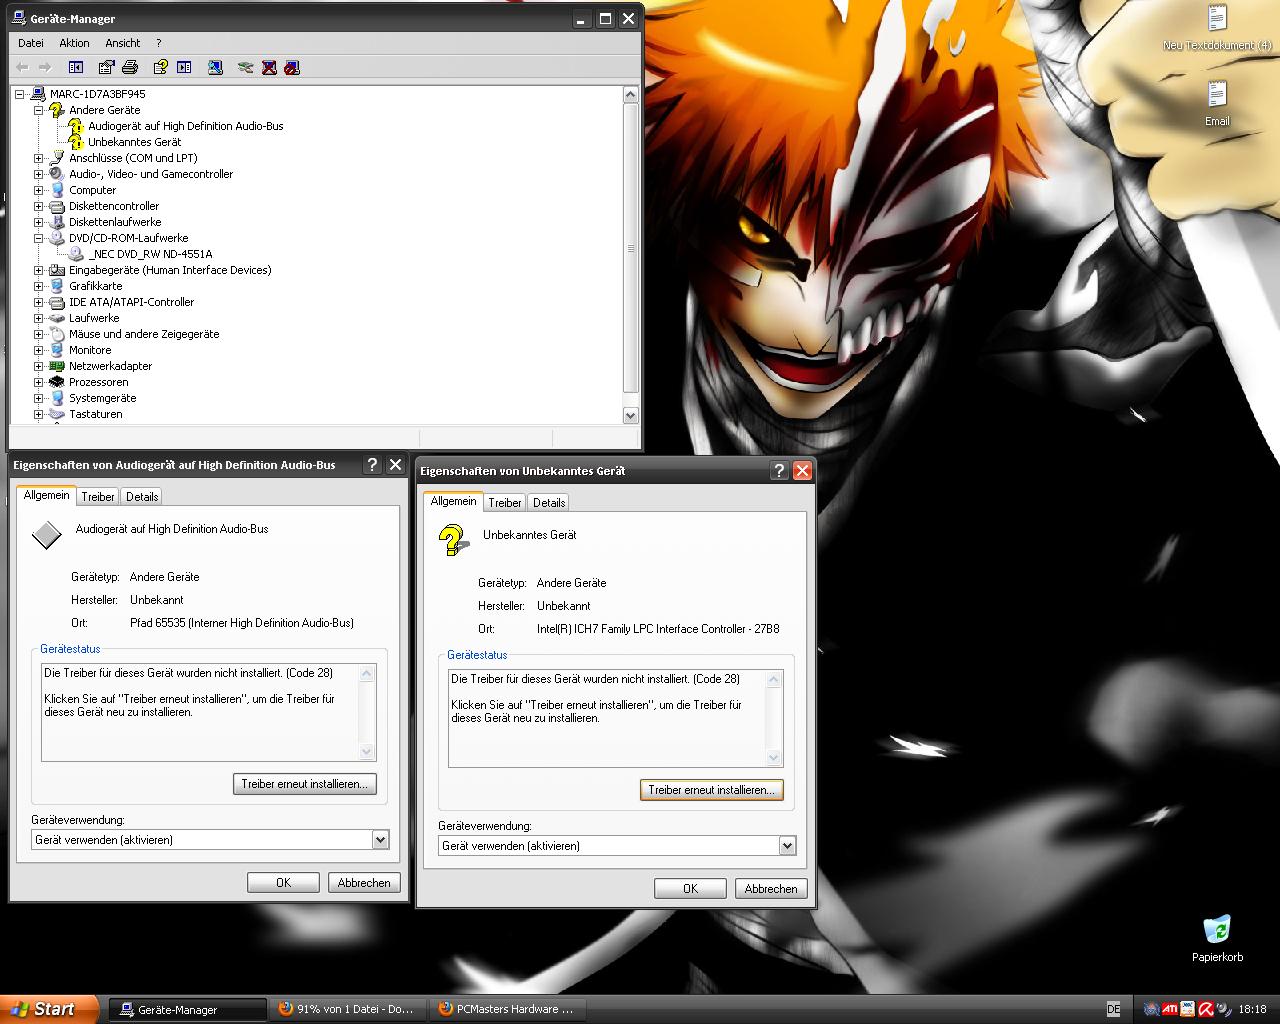Click the ATI tray icon
1280x1024 pixels.
point(1169,1009)
